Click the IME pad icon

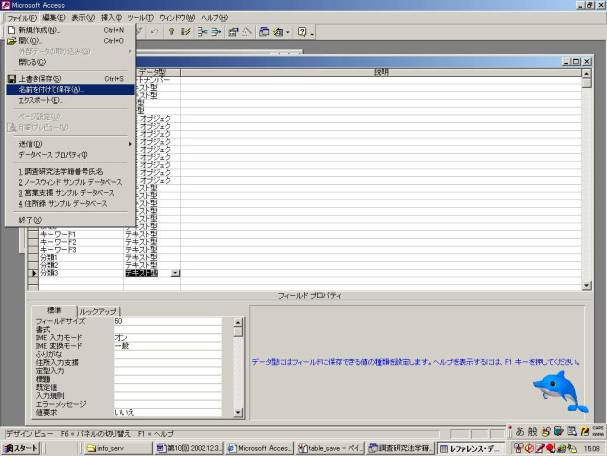(546, 431)
